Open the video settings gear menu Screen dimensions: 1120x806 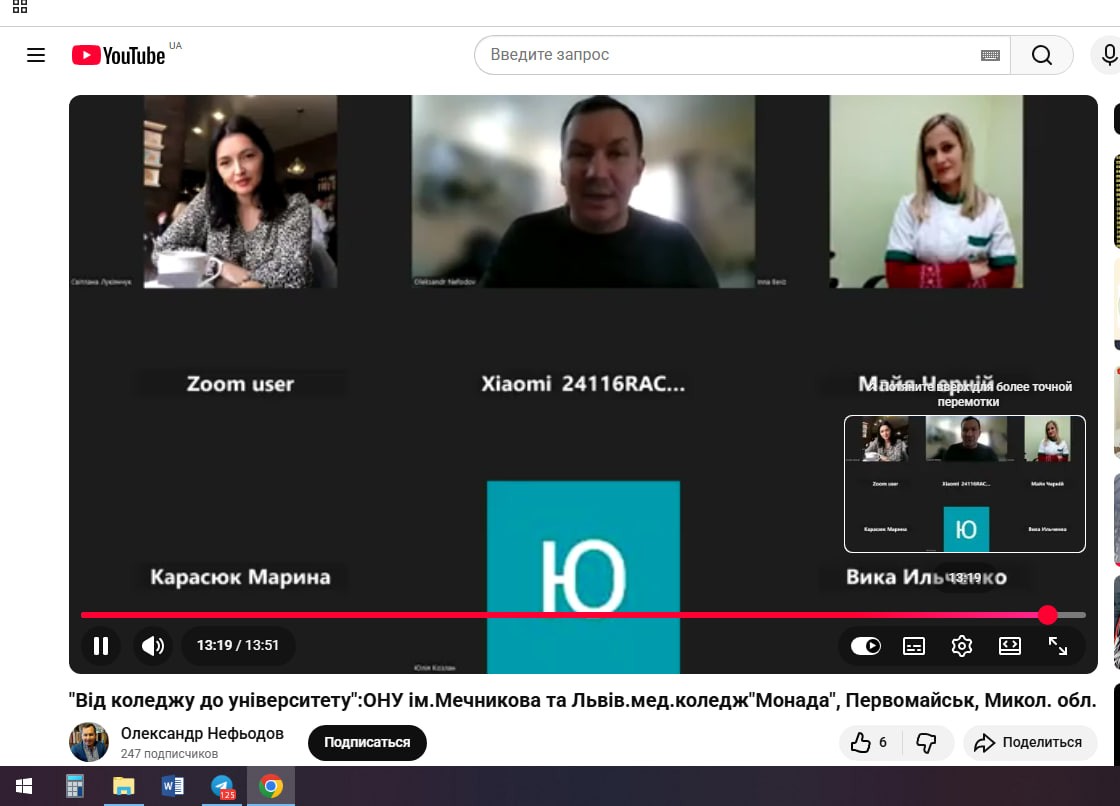click(962, 646)
